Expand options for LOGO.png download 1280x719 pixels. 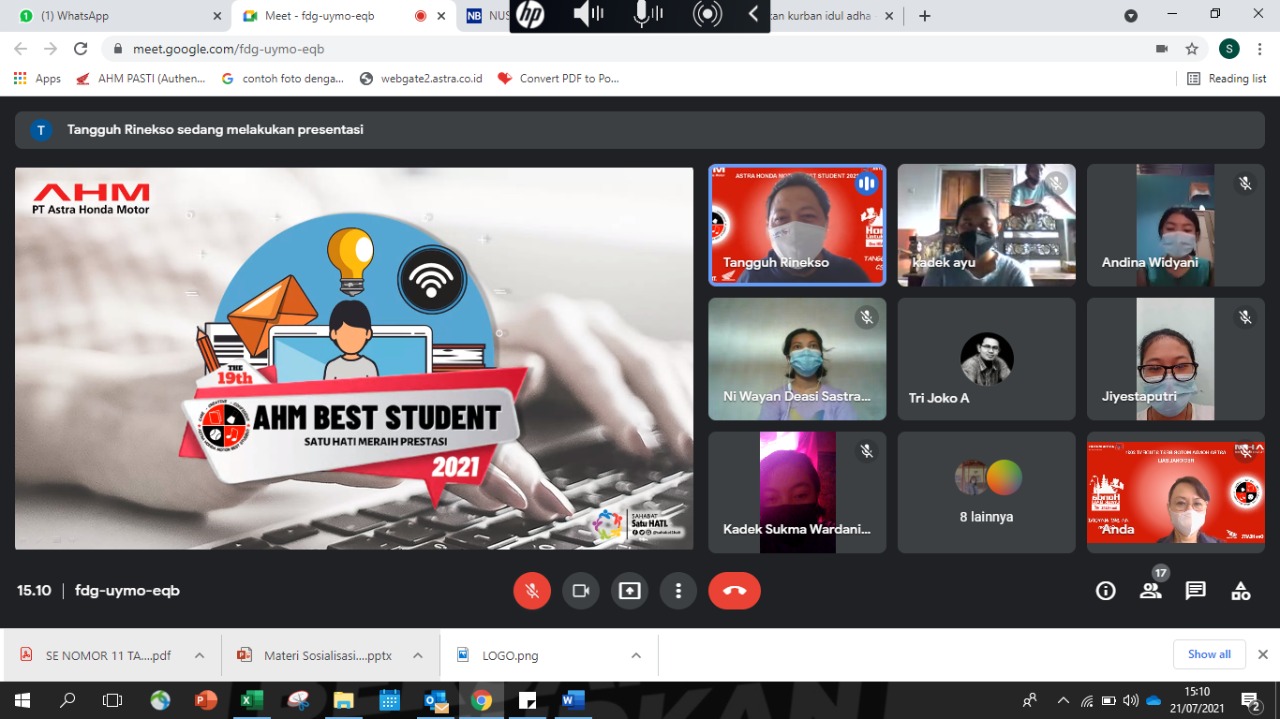tap(636, 655)
